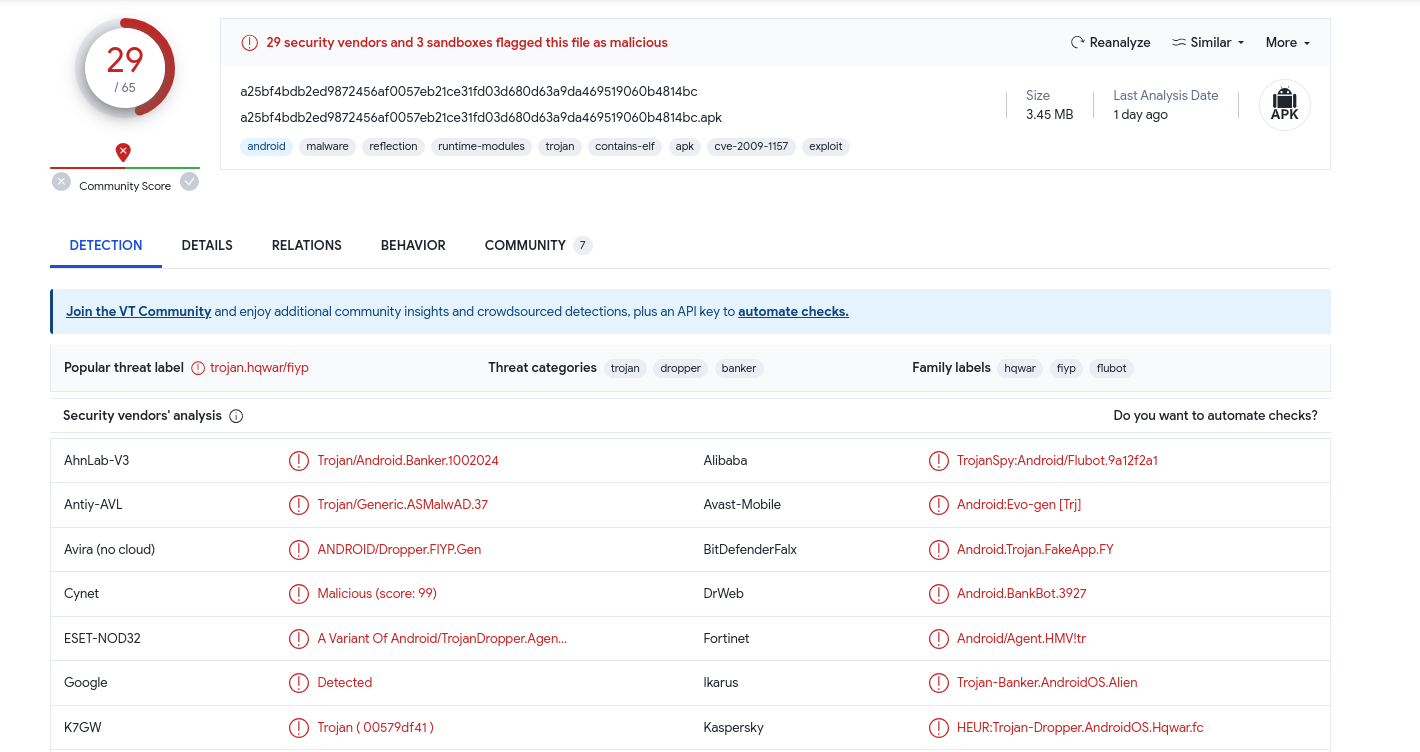The image size is (1420, 752).
Task: Click the trojan threat category chip
Action: (625, 369)
